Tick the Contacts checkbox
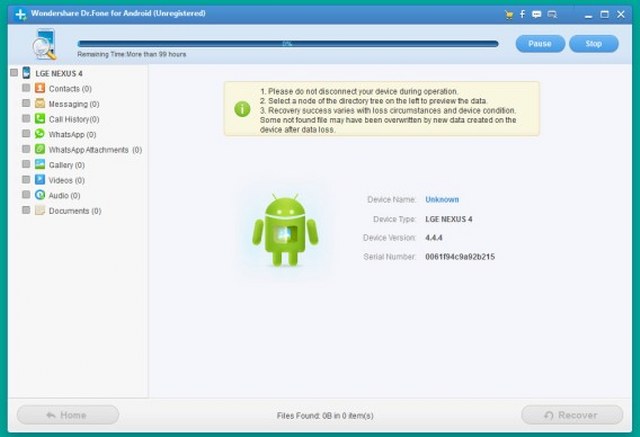 click(x=26, y=88)
